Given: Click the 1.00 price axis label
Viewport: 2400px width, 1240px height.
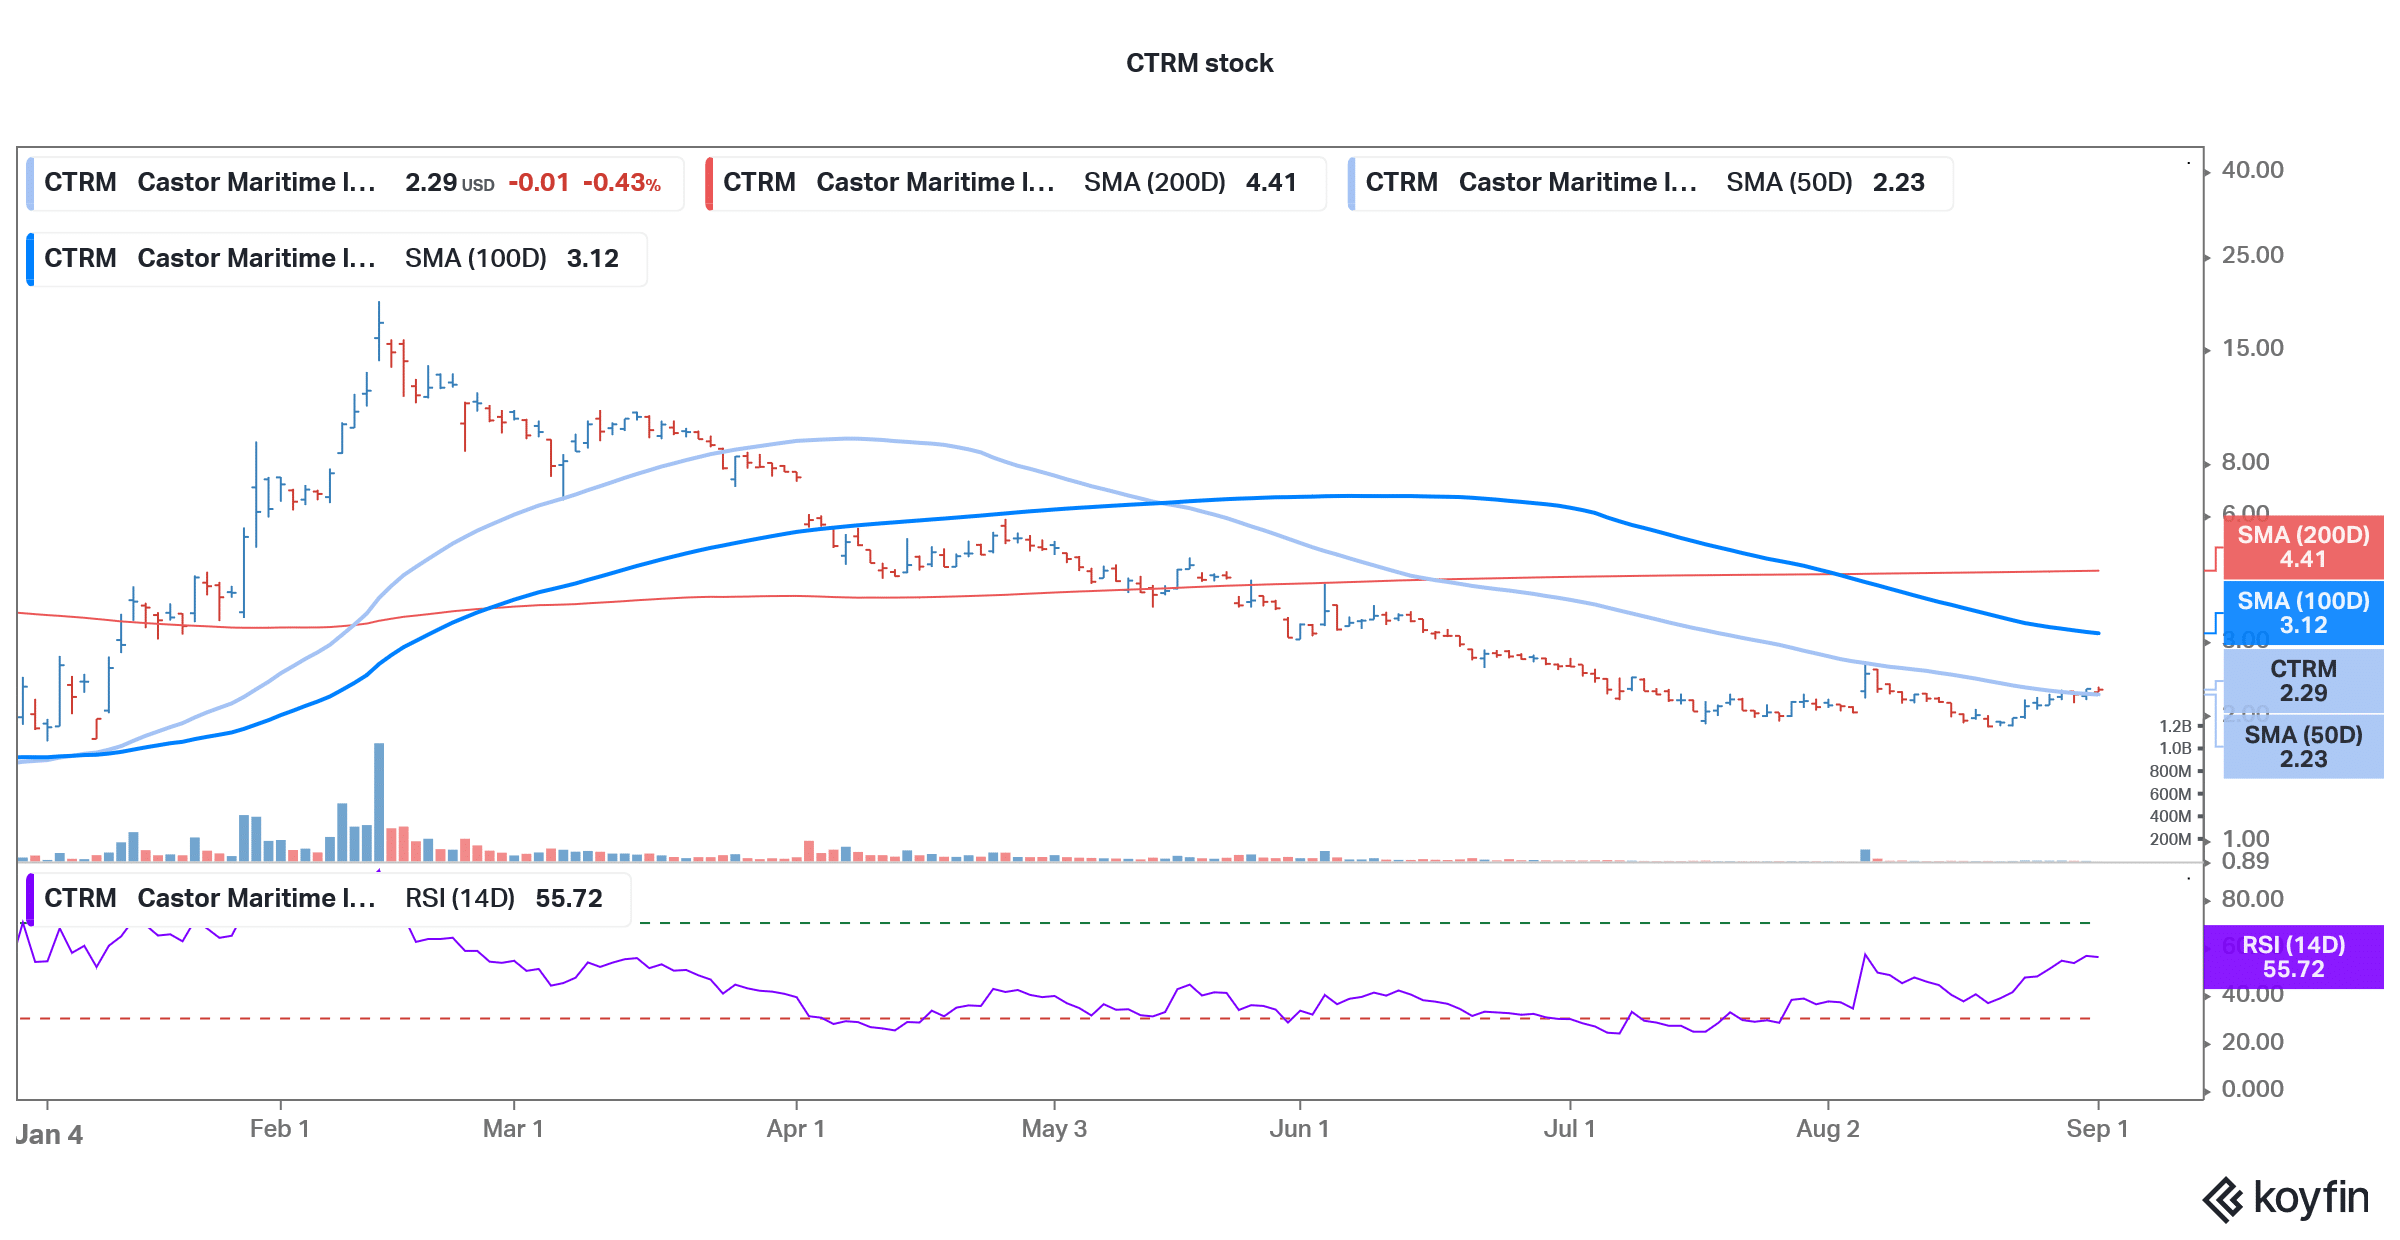Looking at the screenshot, I should pyautogui.click(x=2245, y=839).
